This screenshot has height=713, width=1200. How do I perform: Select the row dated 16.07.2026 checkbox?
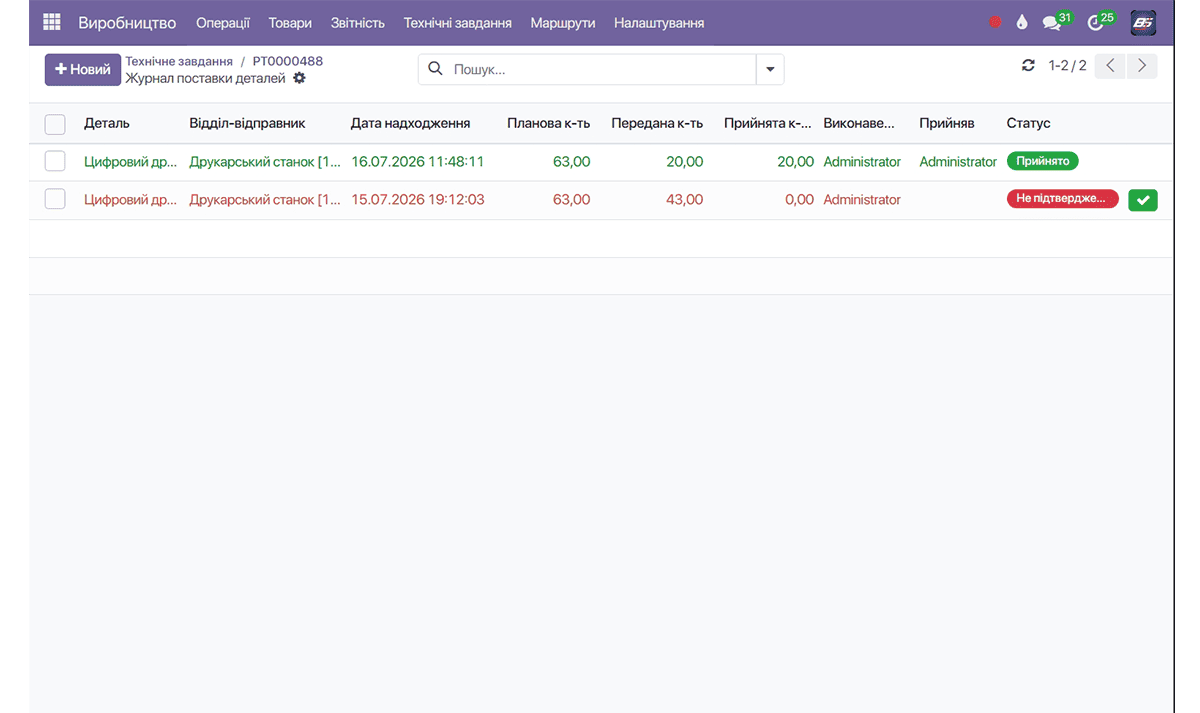coord(55,161)
